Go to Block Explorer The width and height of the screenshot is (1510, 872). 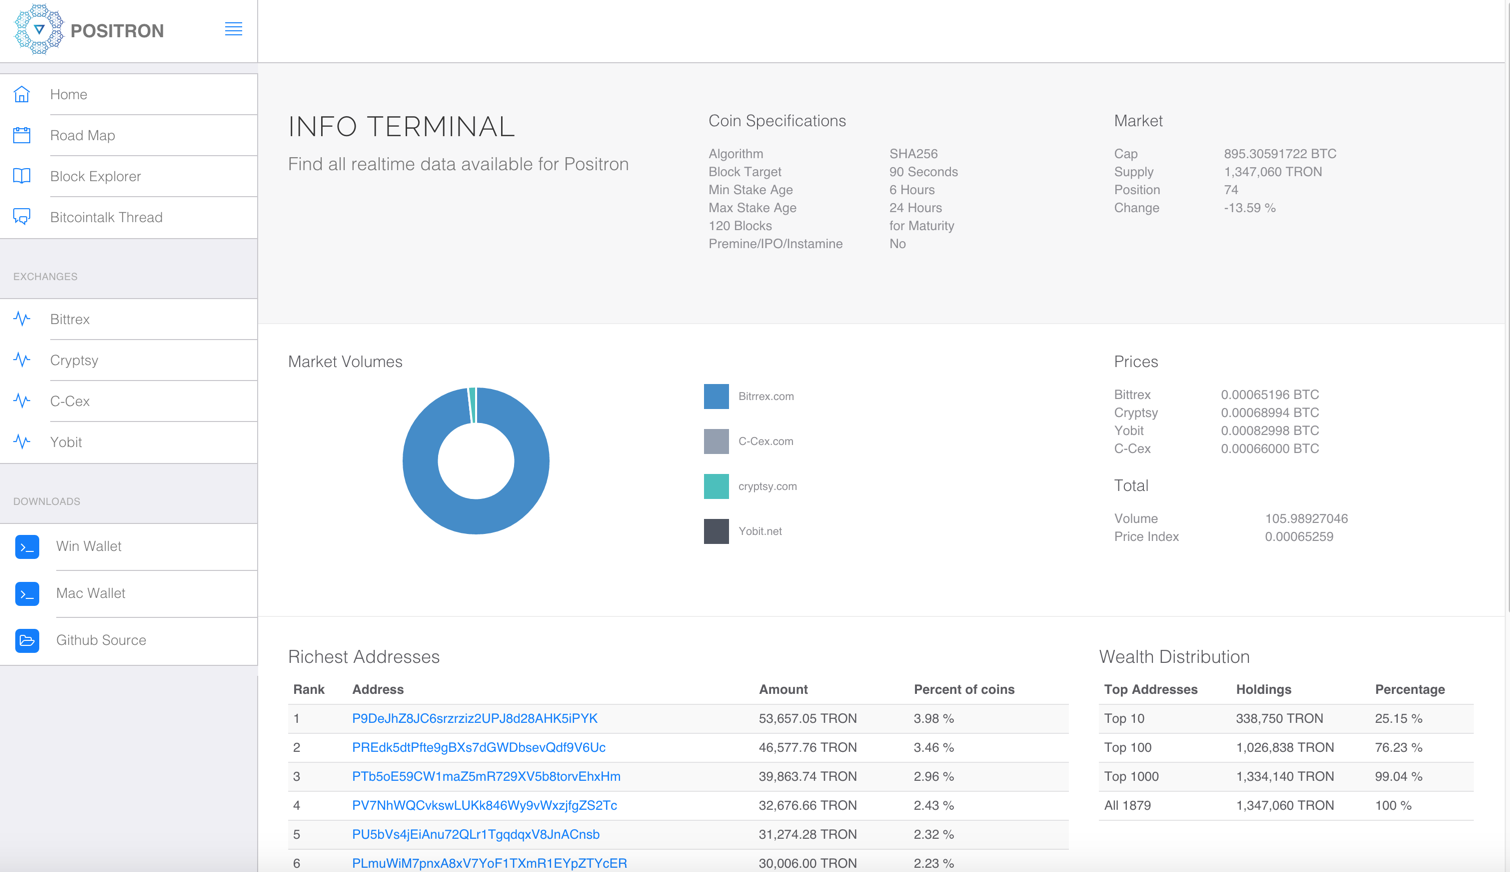[129, 176]
